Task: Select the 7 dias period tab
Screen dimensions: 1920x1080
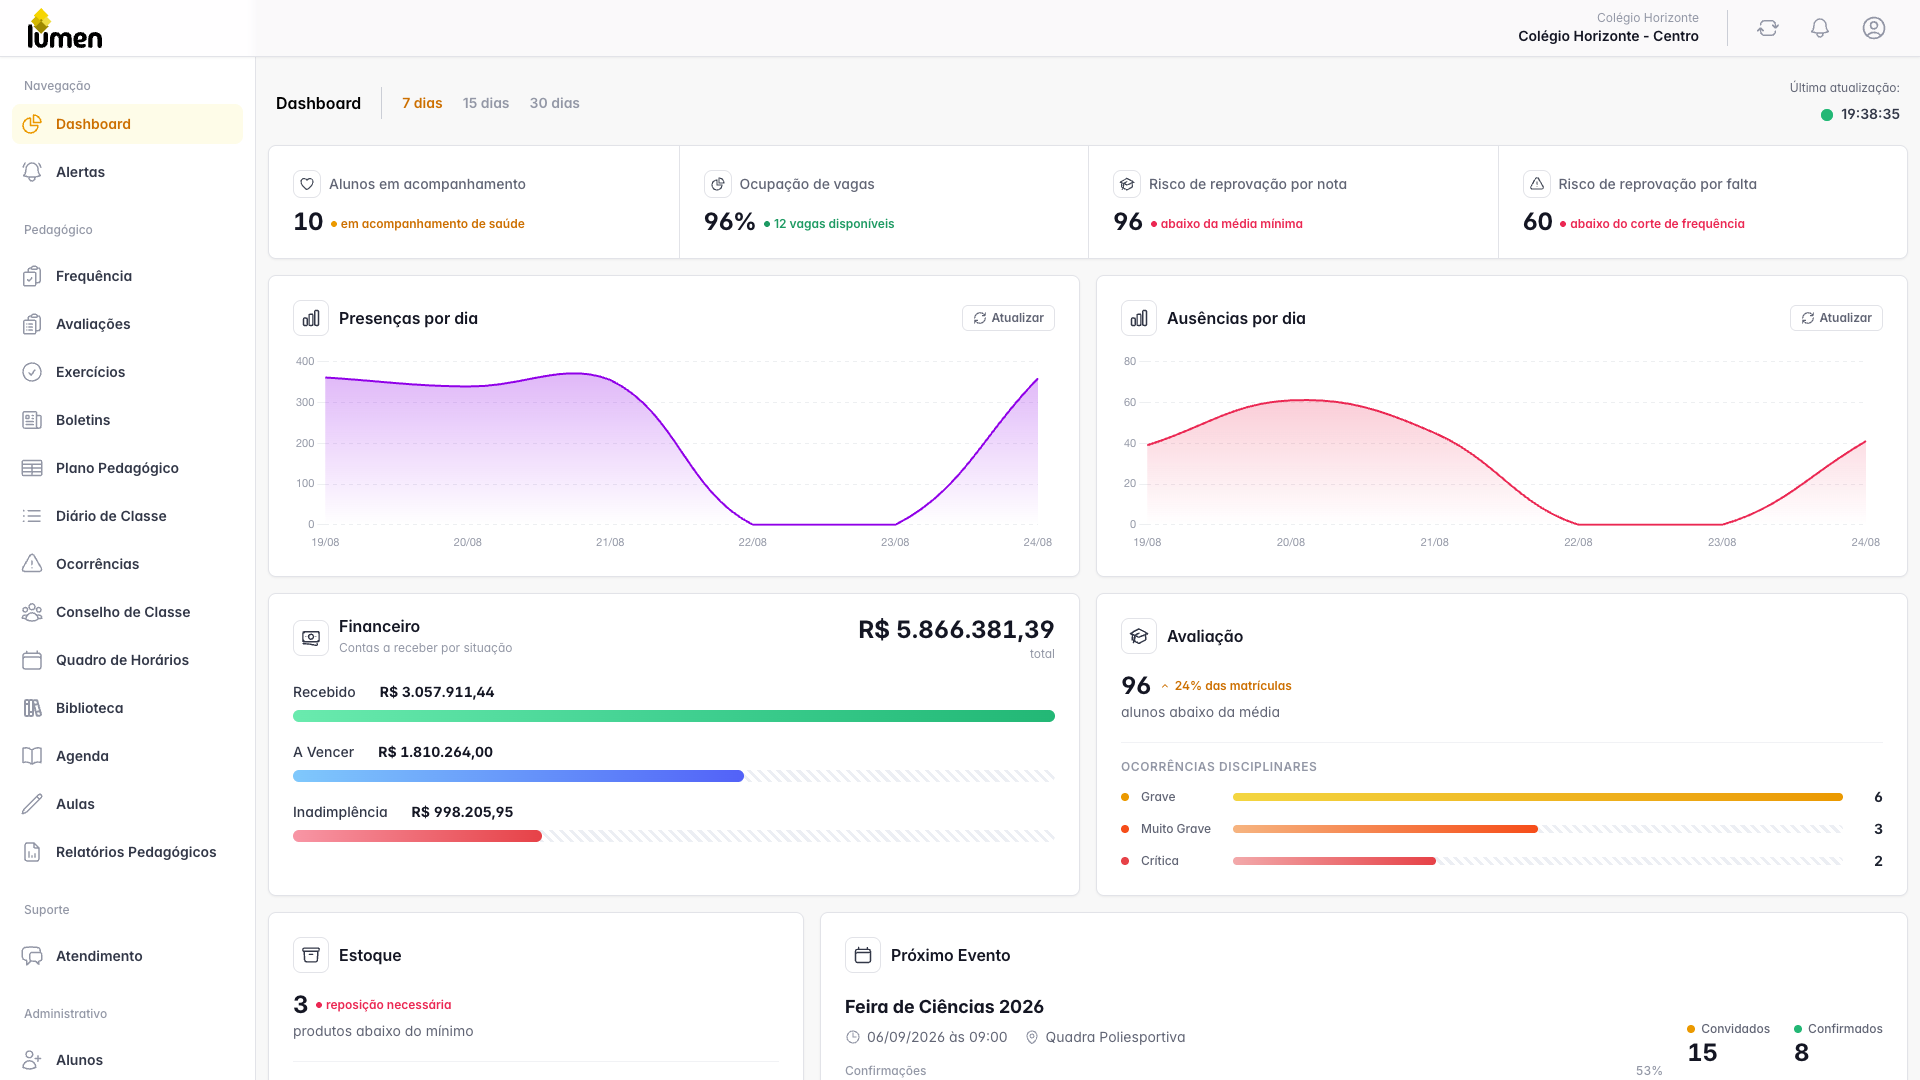Action: tap(422, 103)
